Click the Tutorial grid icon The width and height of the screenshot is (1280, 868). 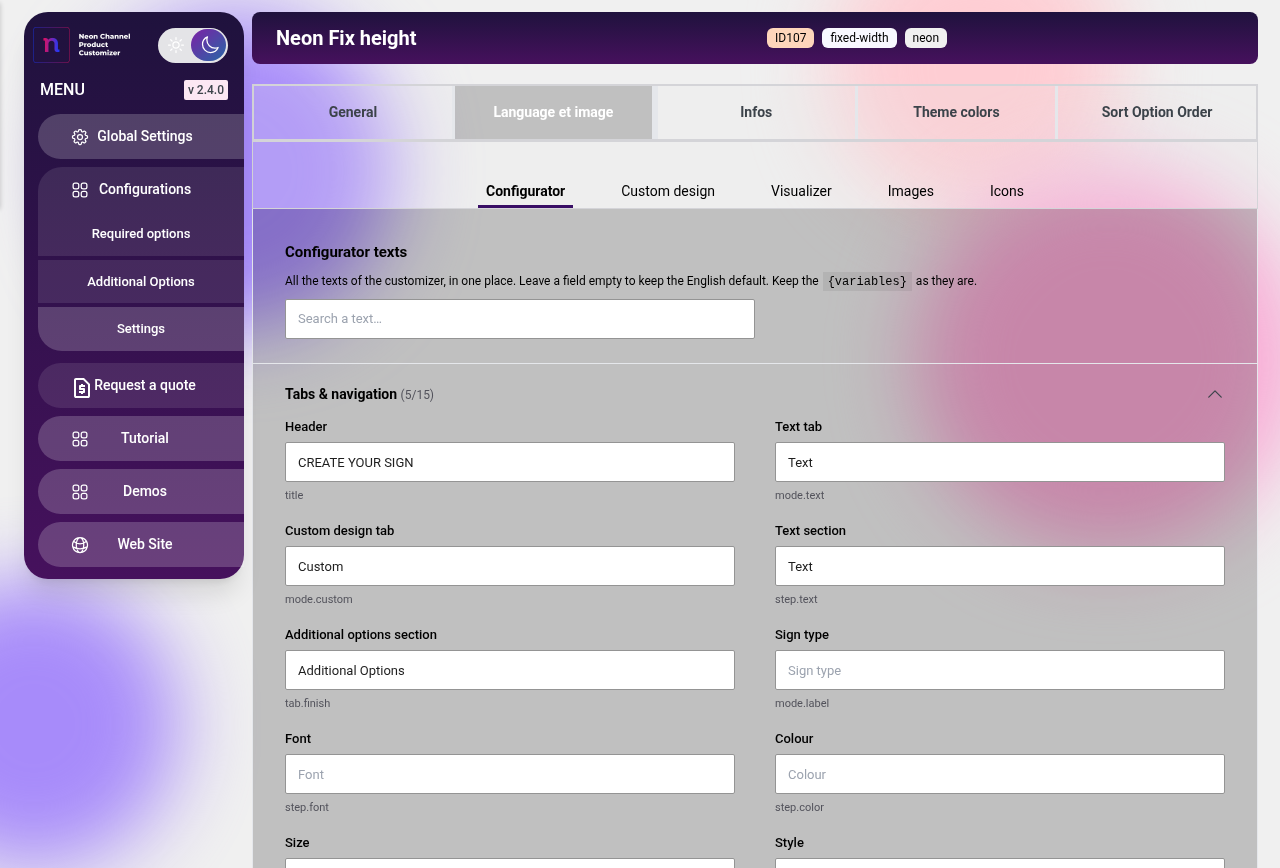pyautogui.click(x=80, y=439)
